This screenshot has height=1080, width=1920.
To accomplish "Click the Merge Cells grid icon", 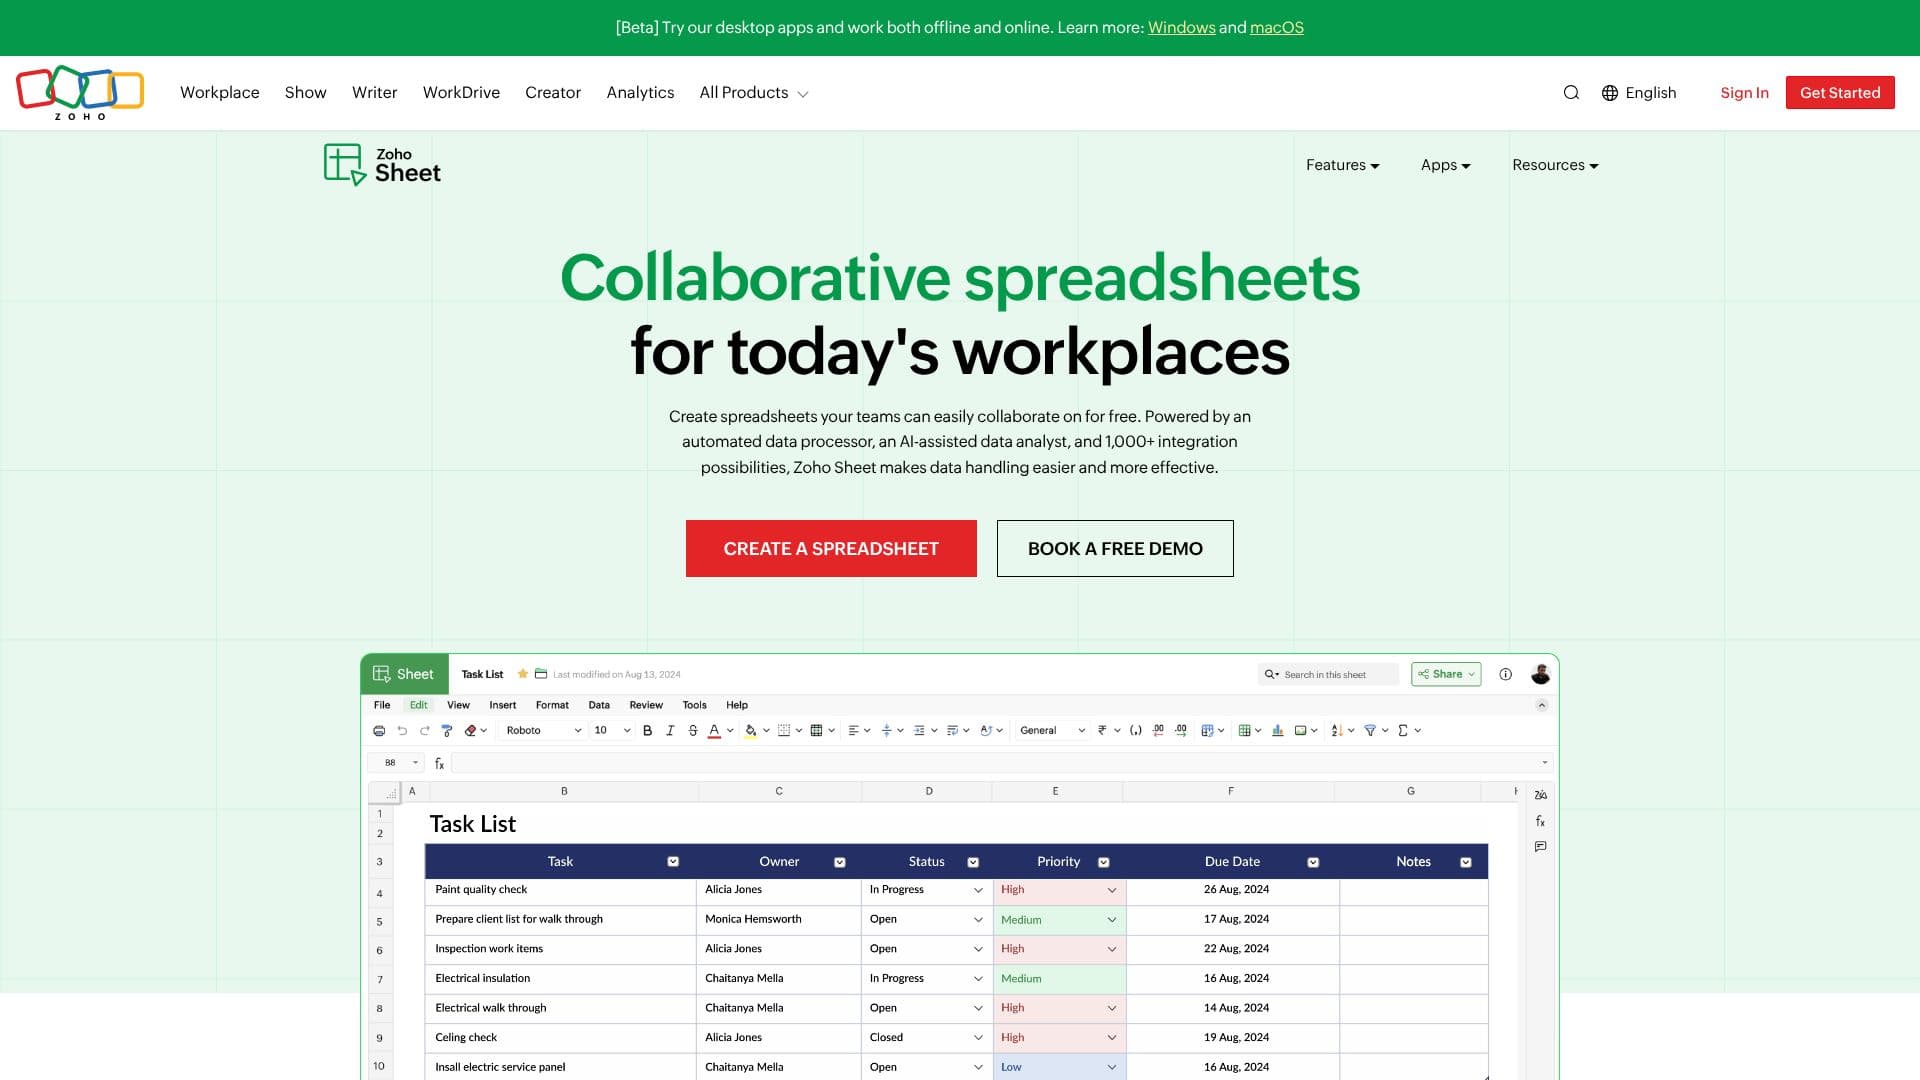I will click(x=816, y=731).
